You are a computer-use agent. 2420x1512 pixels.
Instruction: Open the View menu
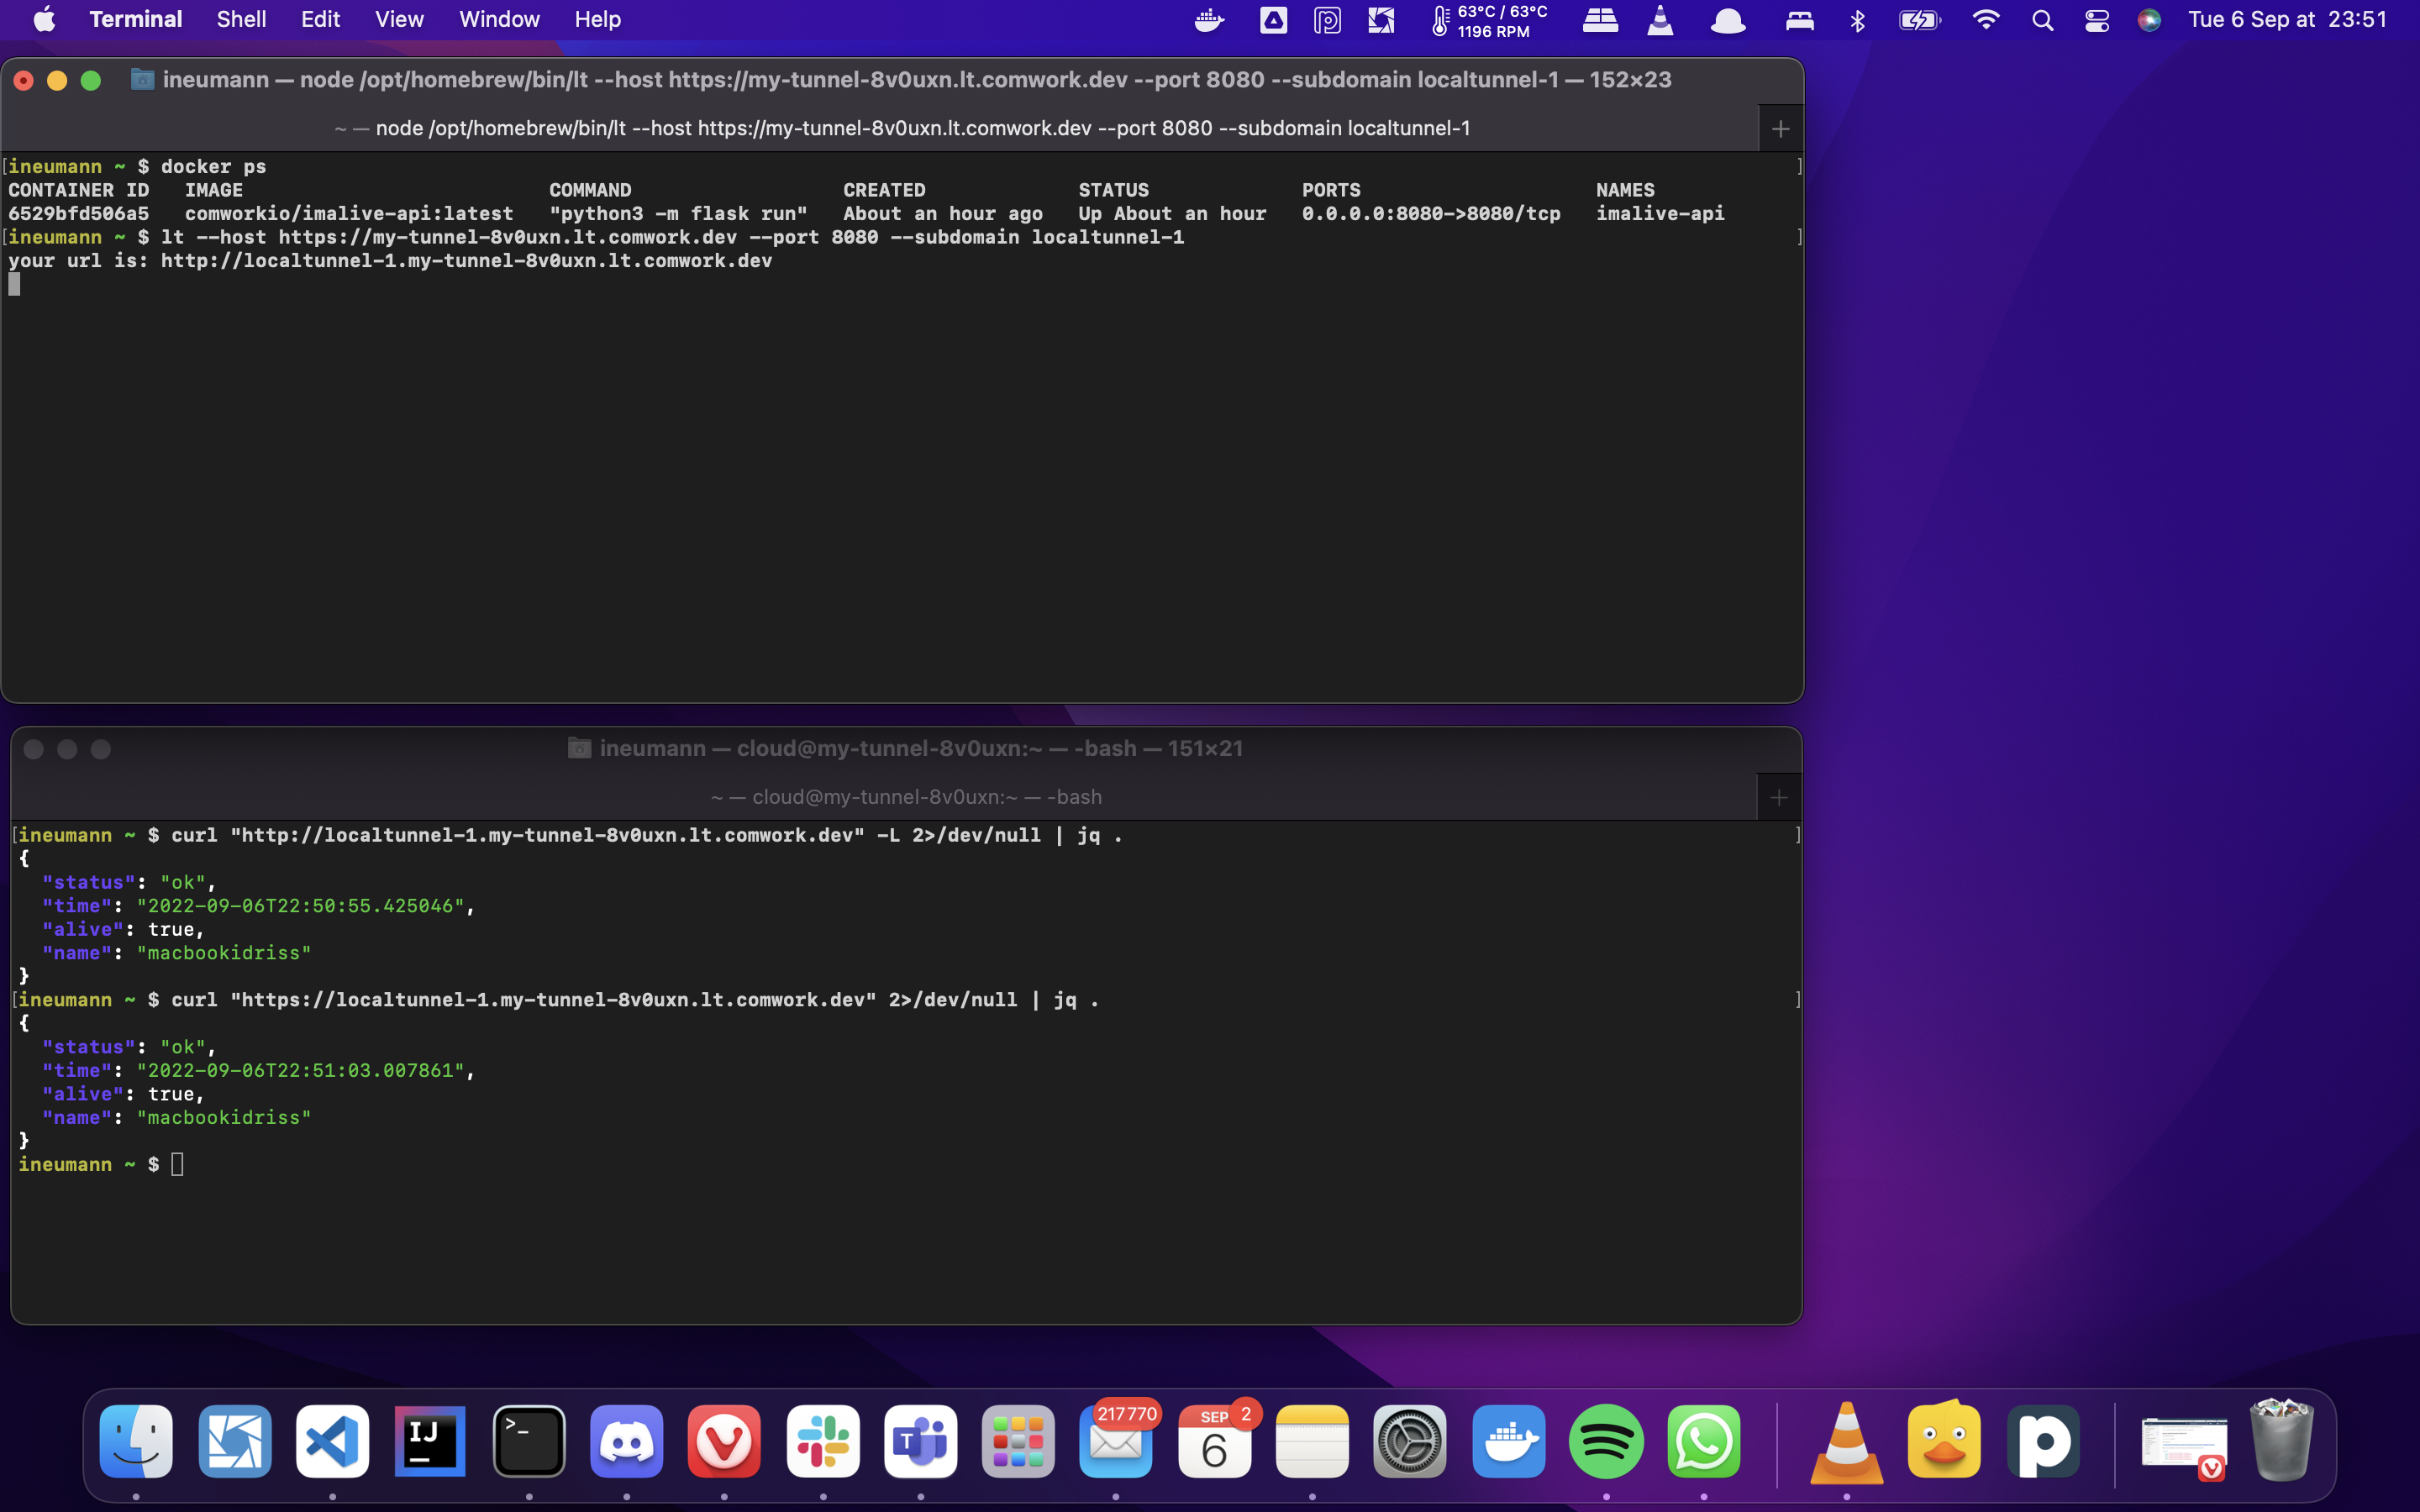(x=399, y=19)
